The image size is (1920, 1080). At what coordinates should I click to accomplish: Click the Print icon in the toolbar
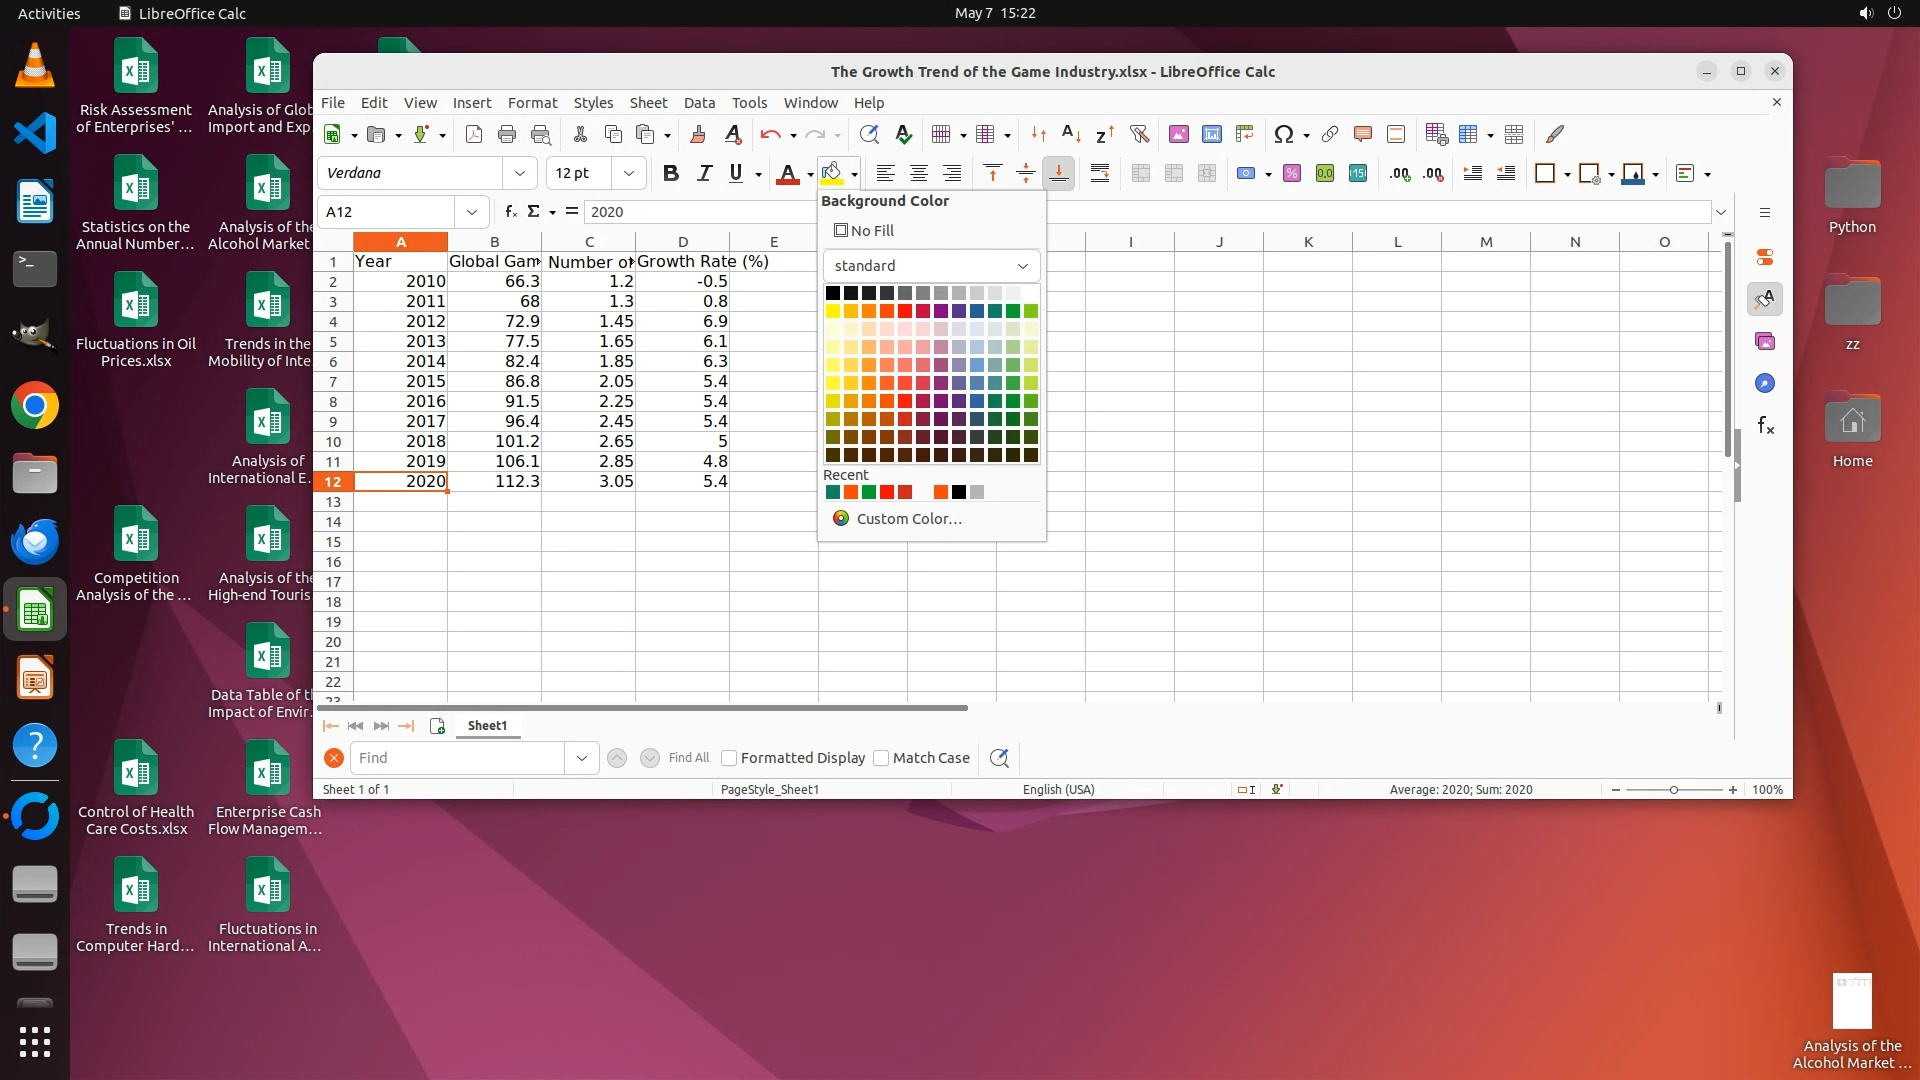(507, 134)
